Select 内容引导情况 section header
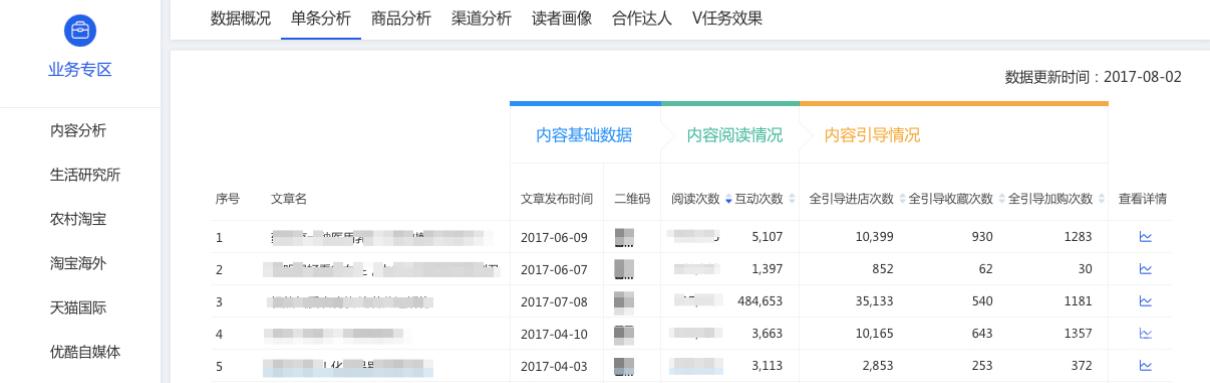The width and height of the screenshot is (1210, 383). coord(871,135)
